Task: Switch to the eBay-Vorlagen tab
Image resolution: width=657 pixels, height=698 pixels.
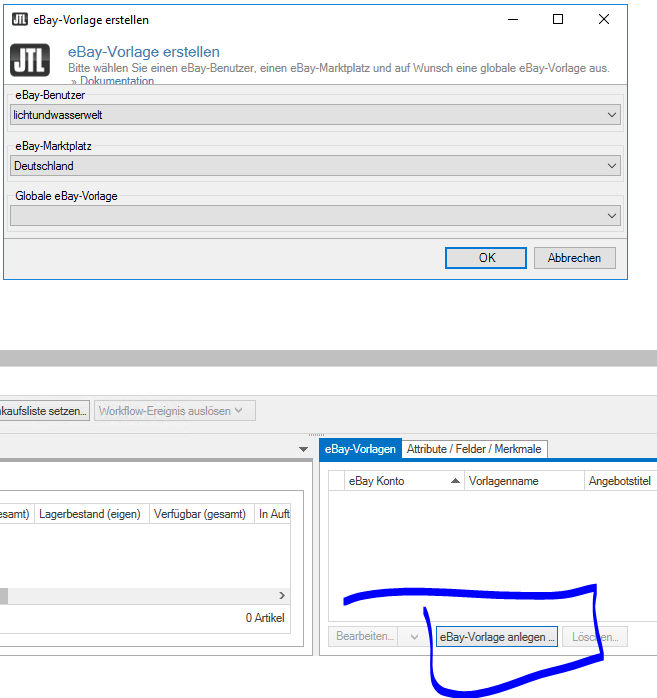Action: [x=360, y=449]
